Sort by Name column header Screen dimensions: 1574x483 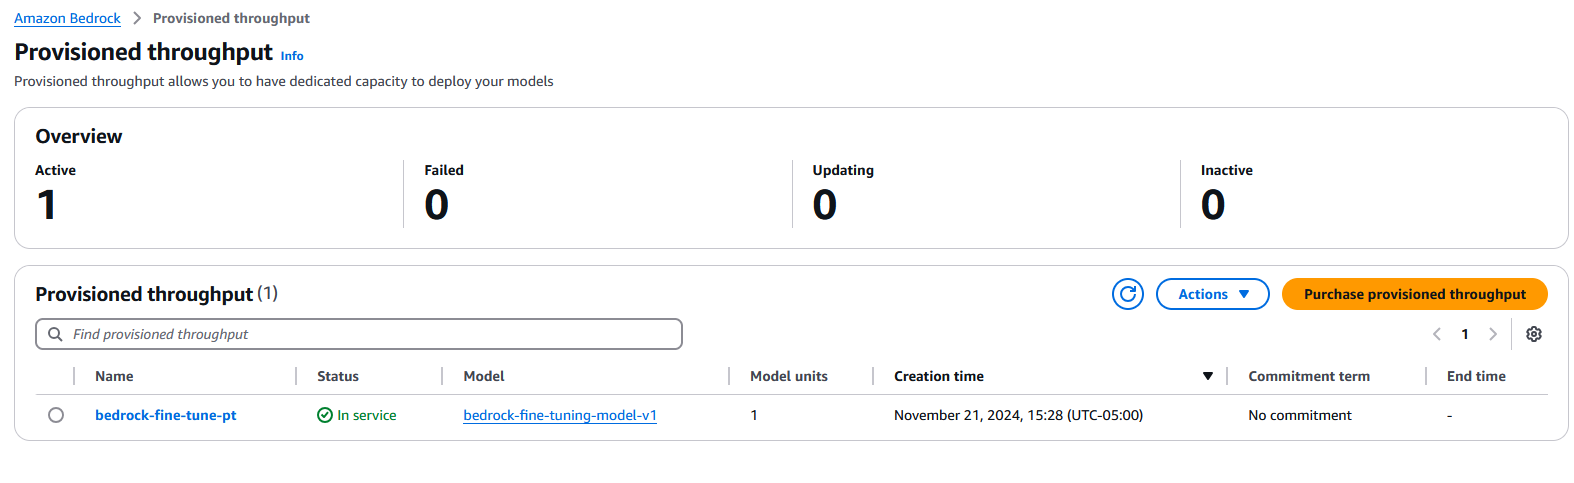click(114, 376)
